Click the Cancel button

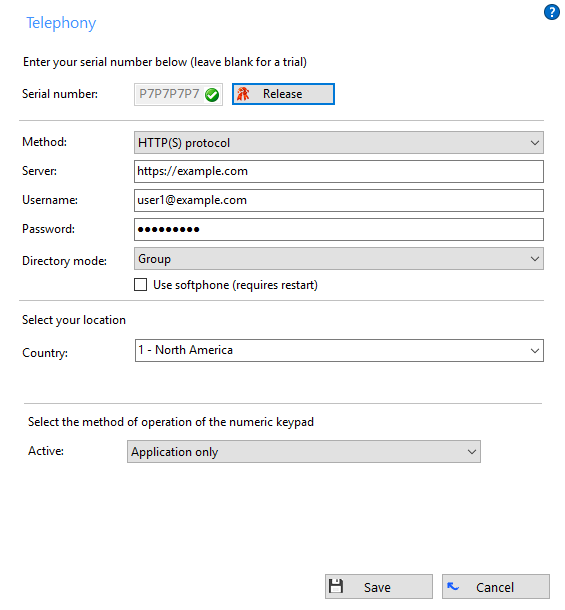tap(496, 587)
